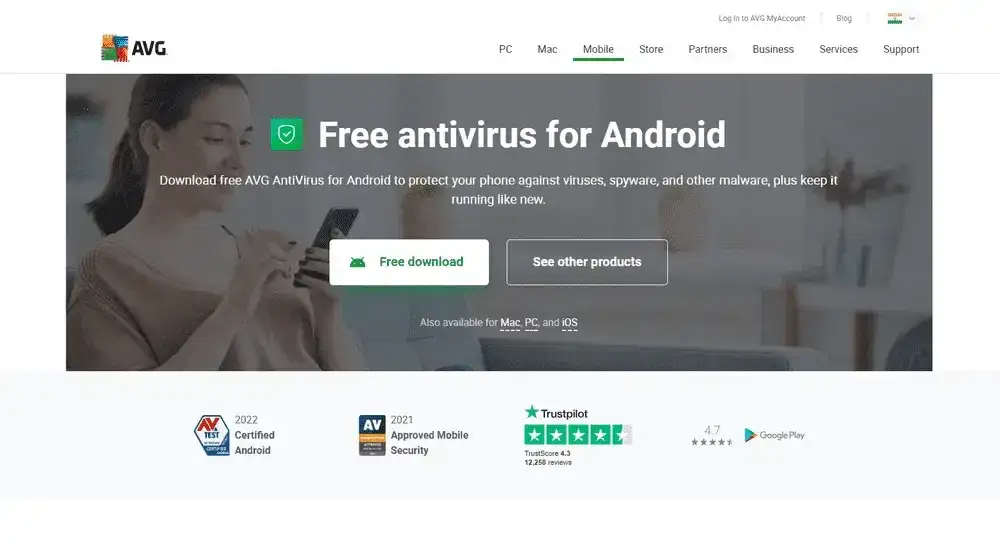Open the country flag language selector

895,18
